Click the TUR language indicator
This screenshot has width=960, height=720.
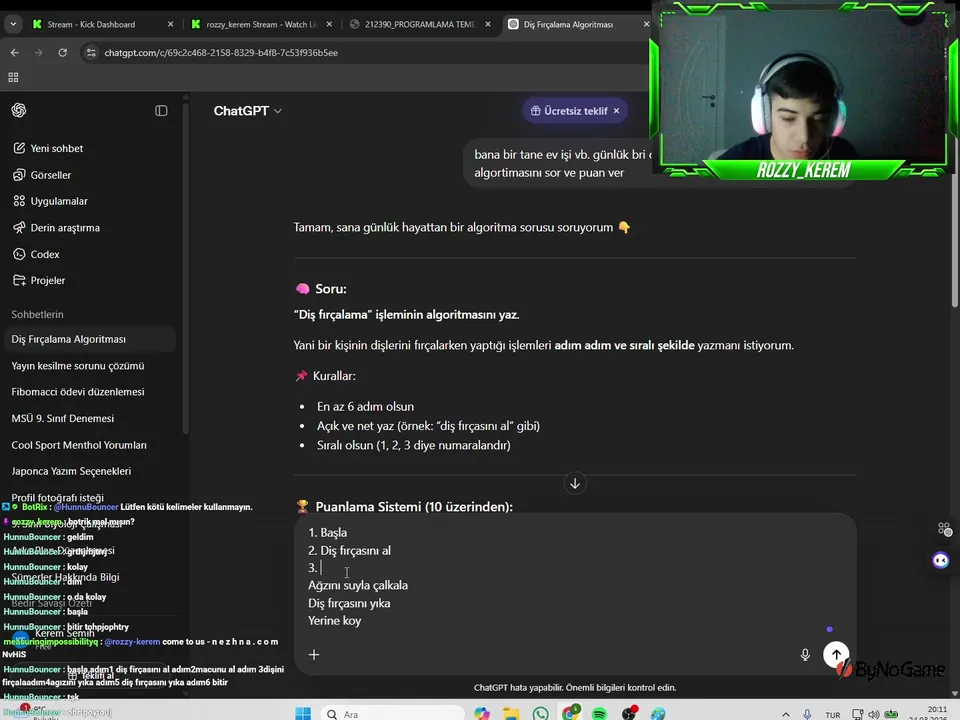click(x=833, y=714)
